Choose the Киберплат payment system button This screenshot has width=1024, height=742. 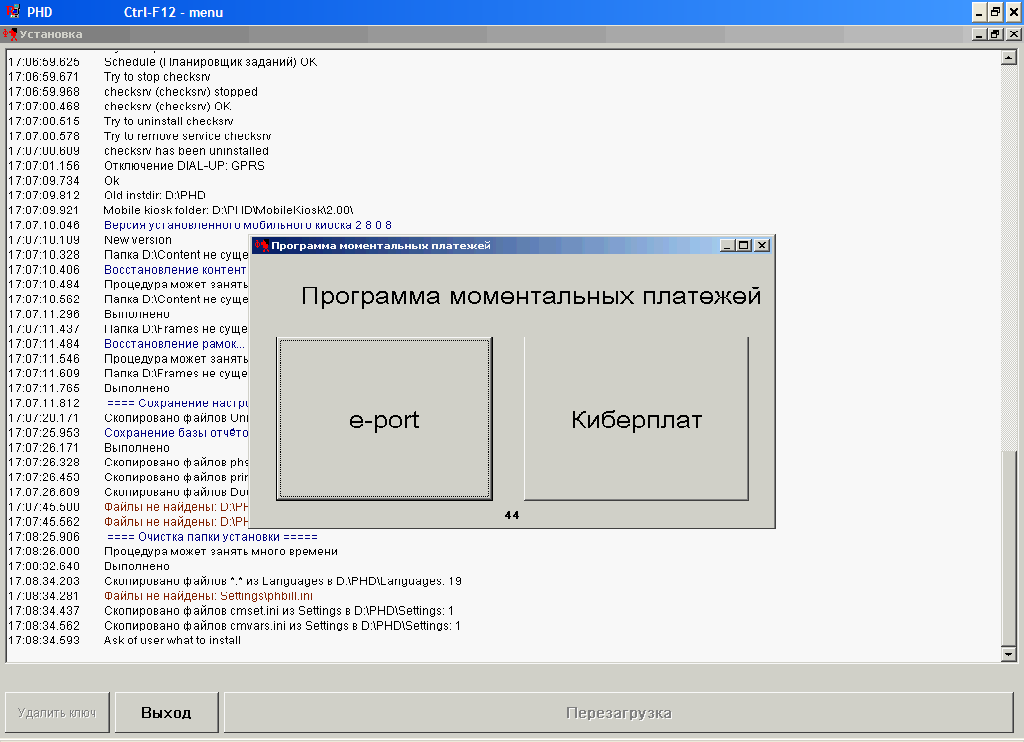[x=636, y=419]
